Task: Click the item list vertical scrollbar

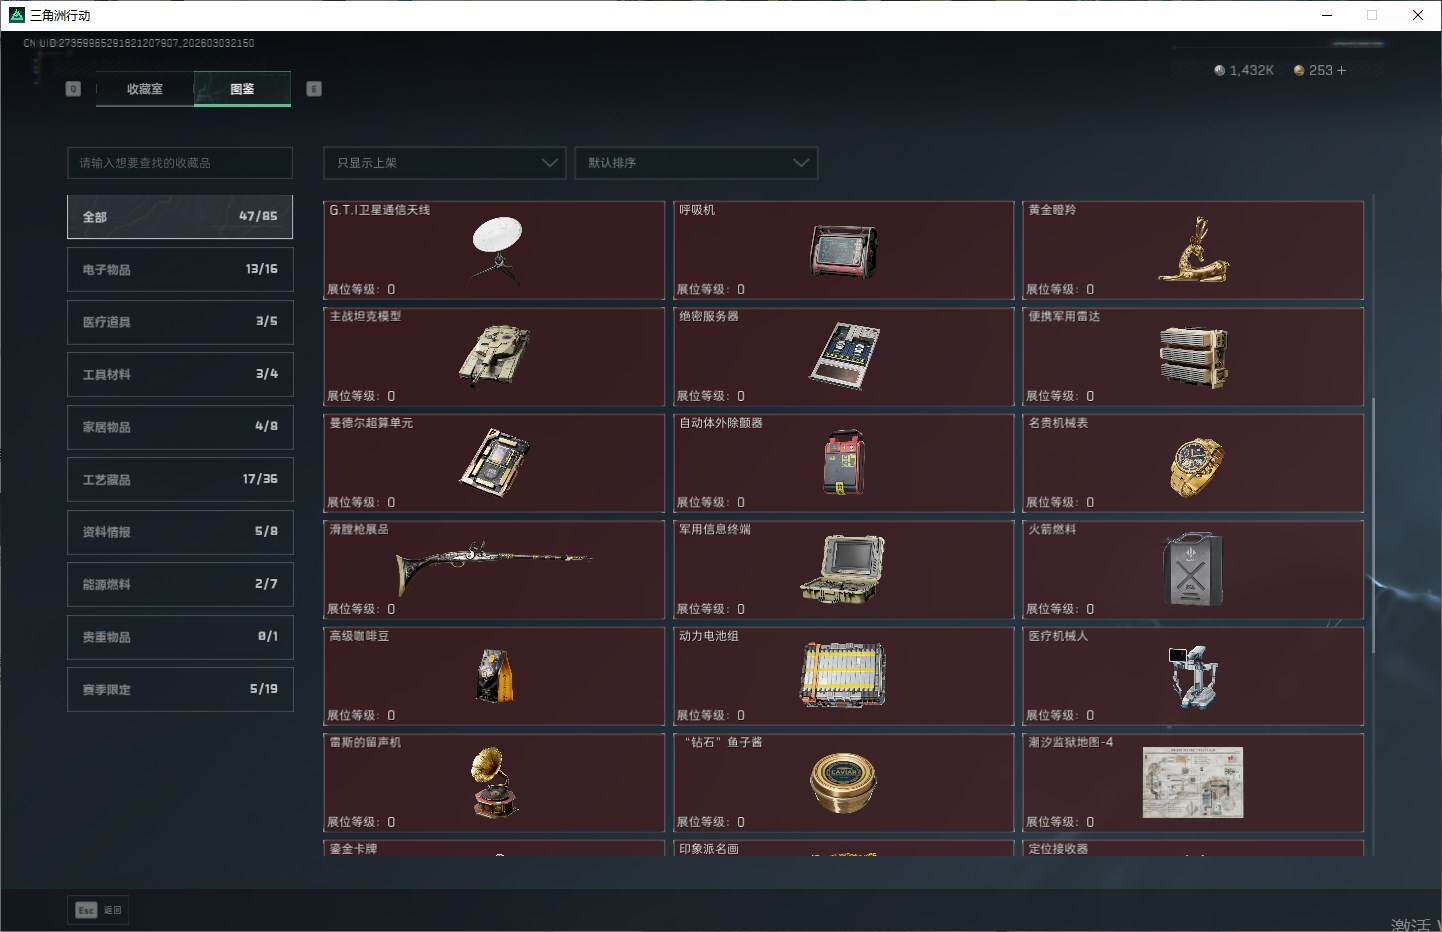Action: click(x=1373, y=525)
